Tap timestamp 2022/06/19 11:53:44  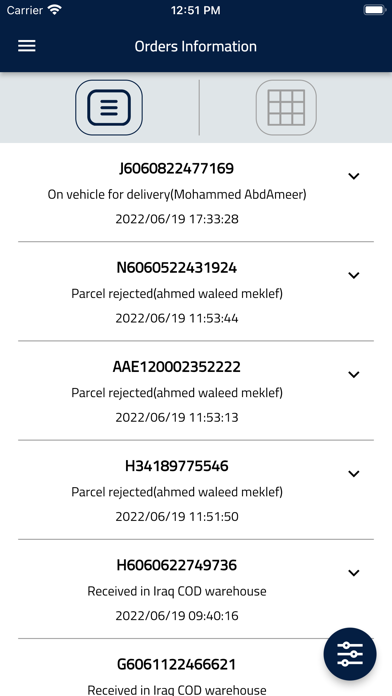click(x=177, y=318)
